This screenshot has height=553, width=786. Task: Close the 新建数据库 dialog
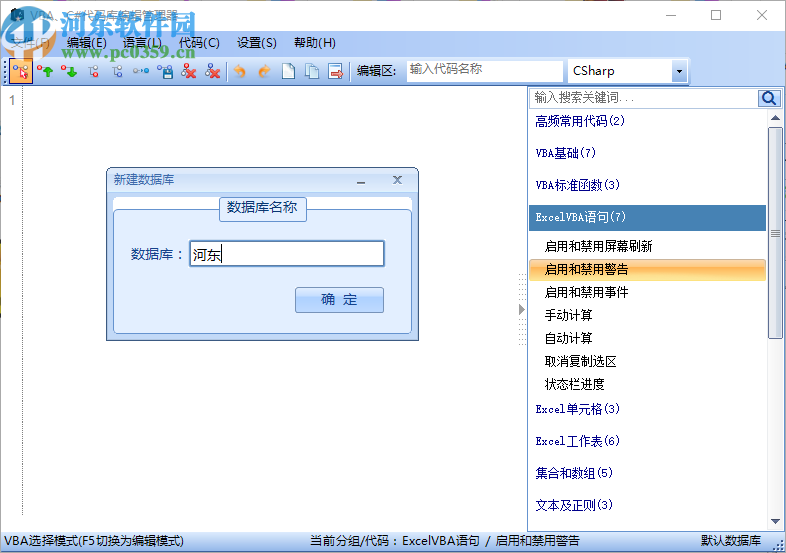(398, 180)
